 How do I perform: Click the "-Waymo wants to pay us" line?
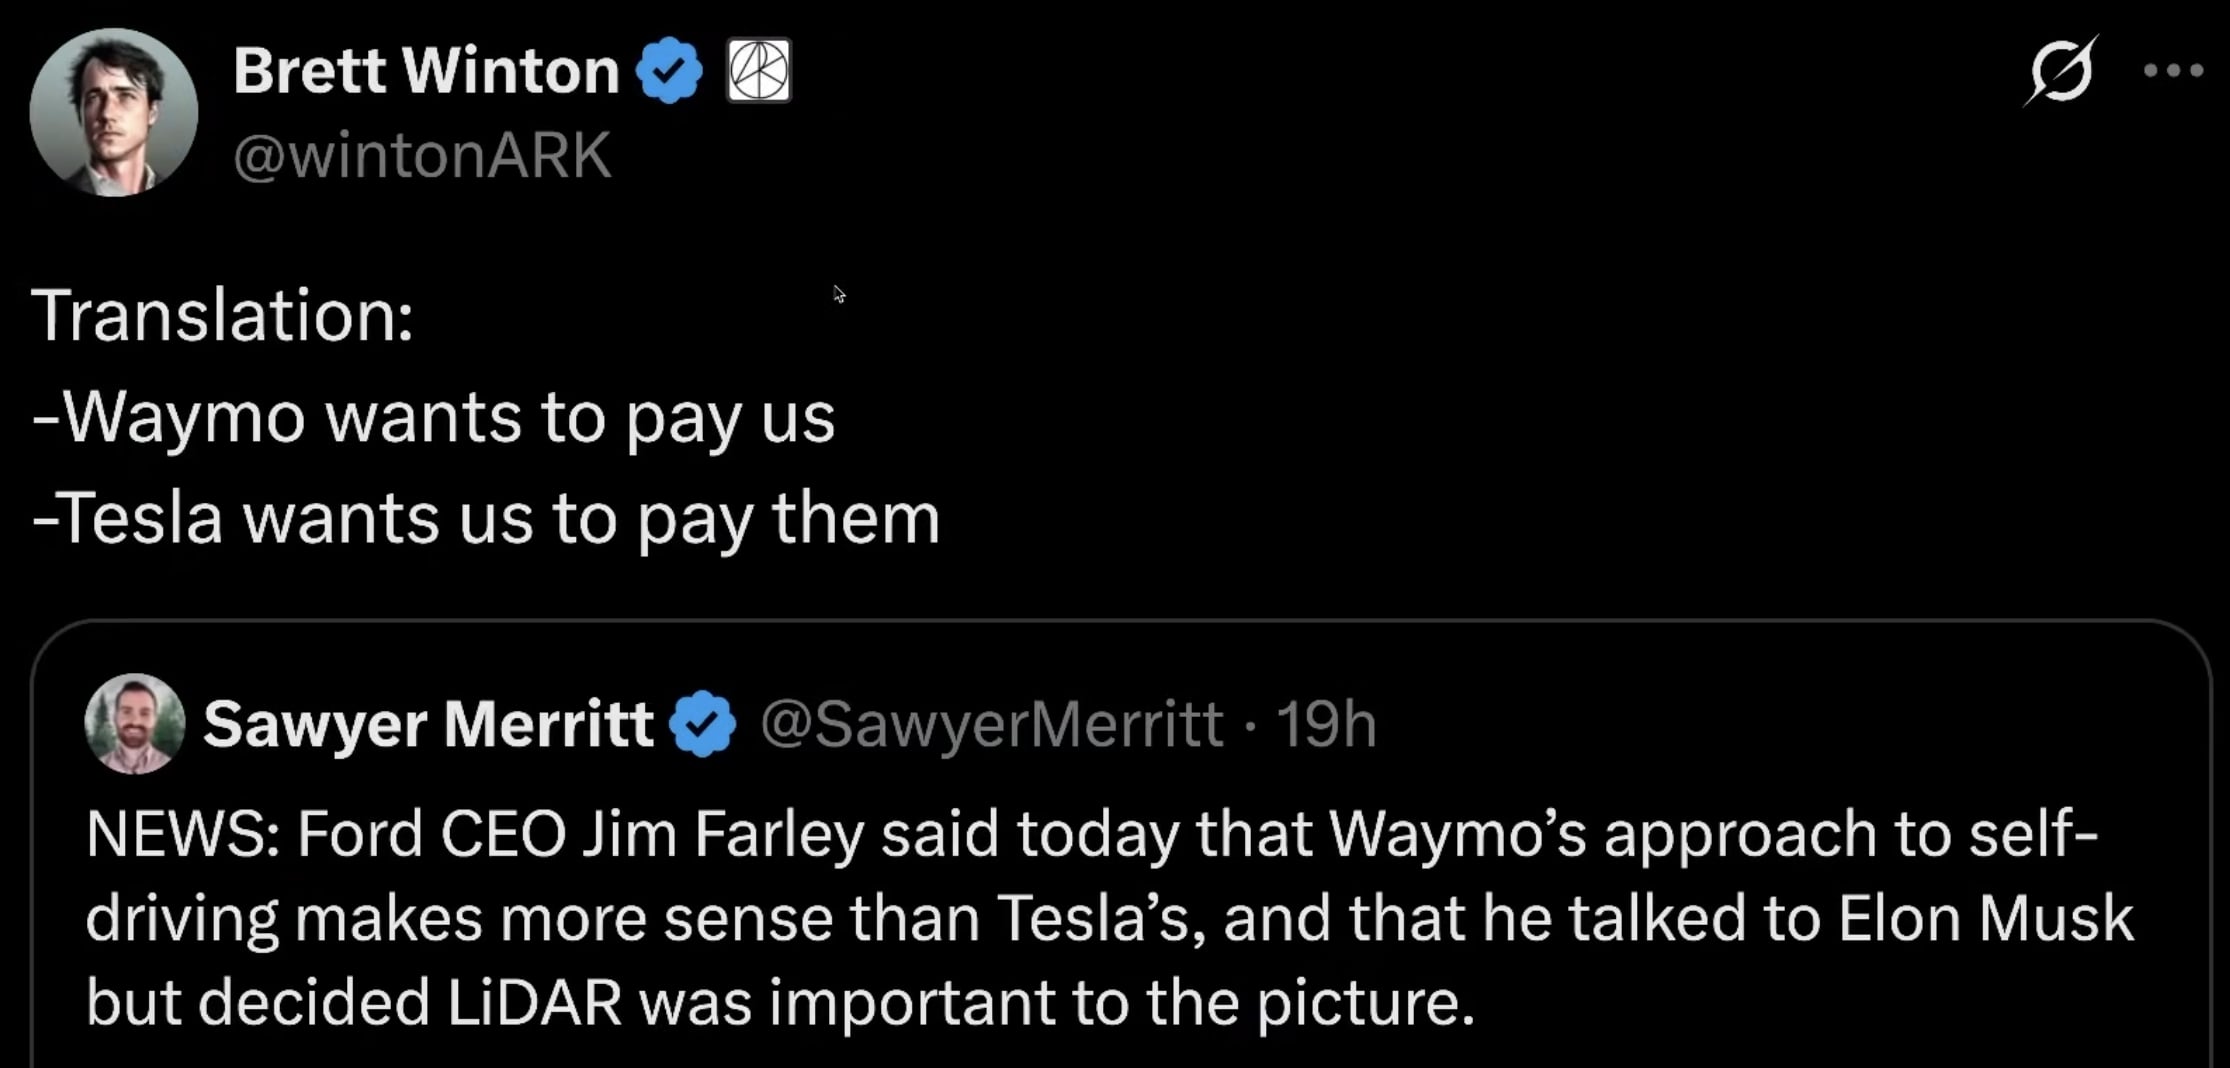433,416
